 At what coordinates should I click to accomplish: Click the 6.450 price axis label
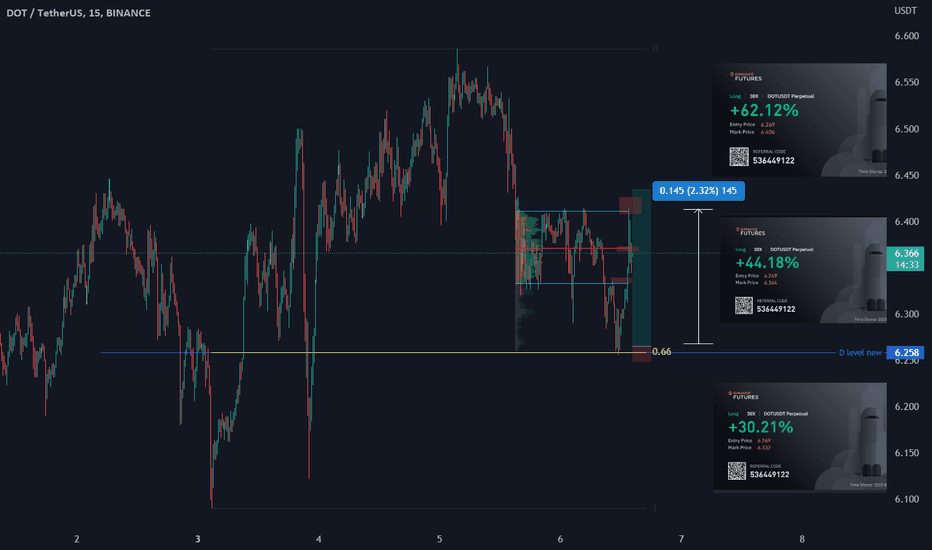[x=906, y=175]
